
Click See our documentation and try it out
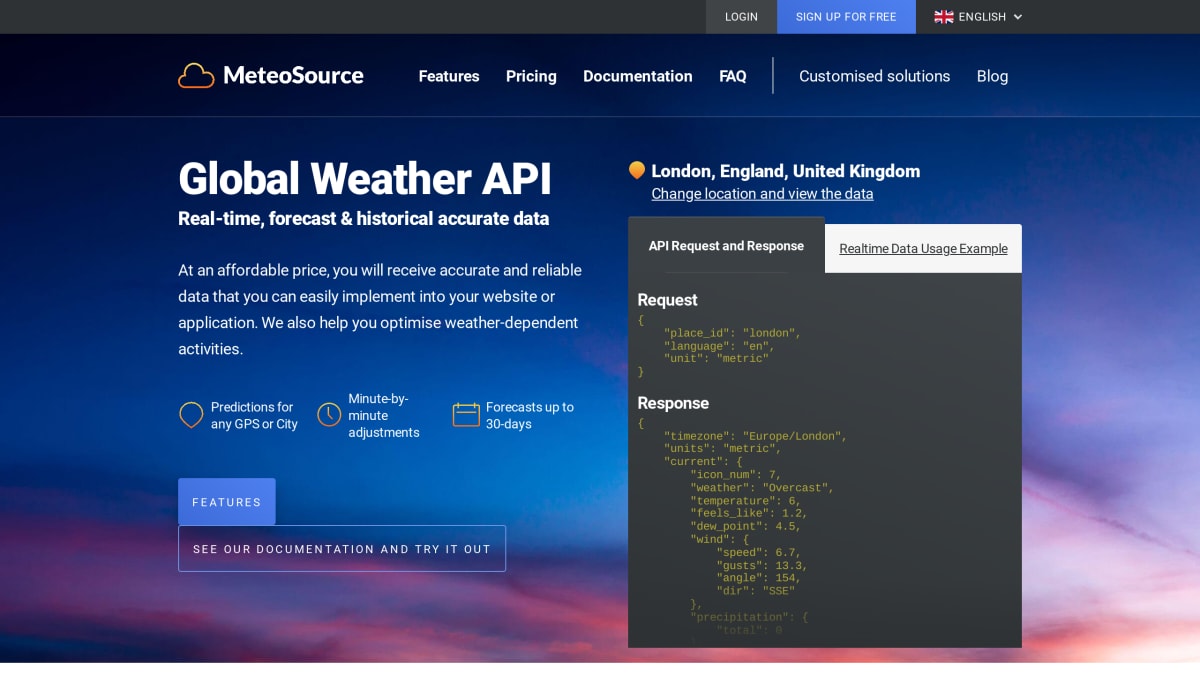click(342, 549)
